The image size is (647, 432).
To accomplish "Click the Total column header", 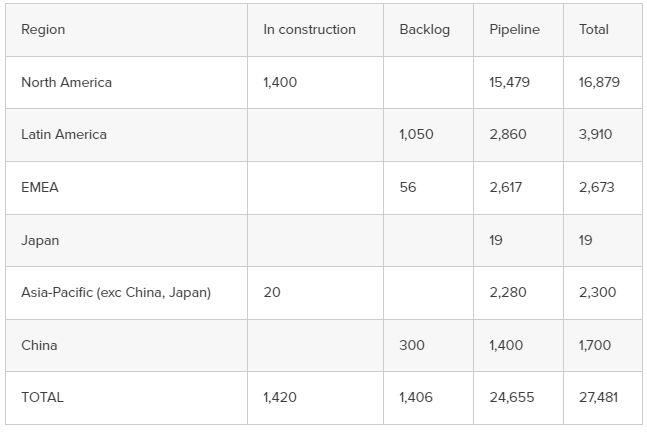I will coord(594,30).
